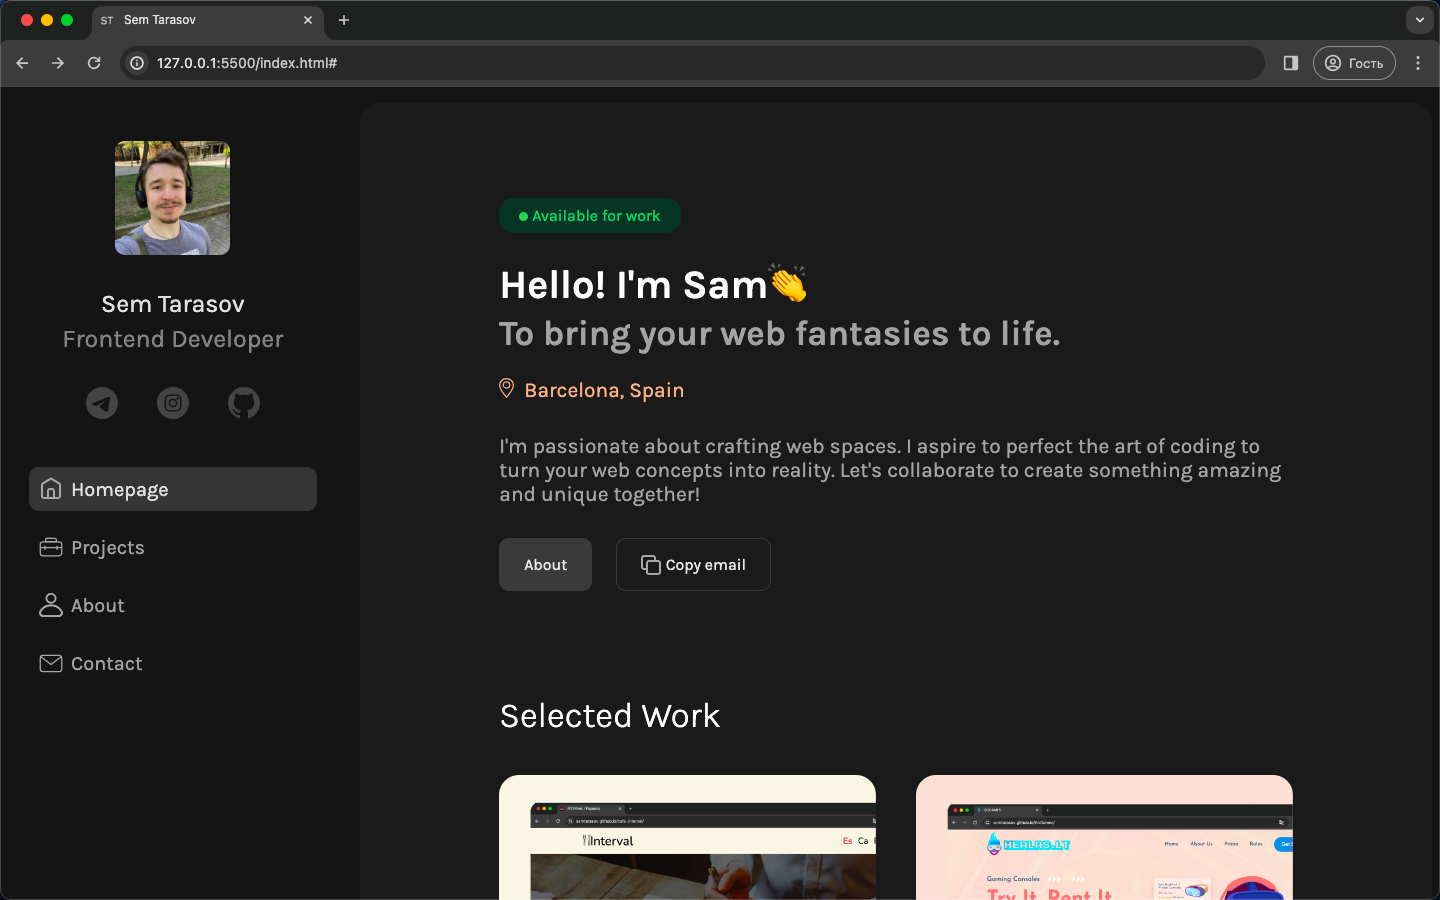1440x900 pixels.
Task: Open the Telegram social icon
Action: 102,403
